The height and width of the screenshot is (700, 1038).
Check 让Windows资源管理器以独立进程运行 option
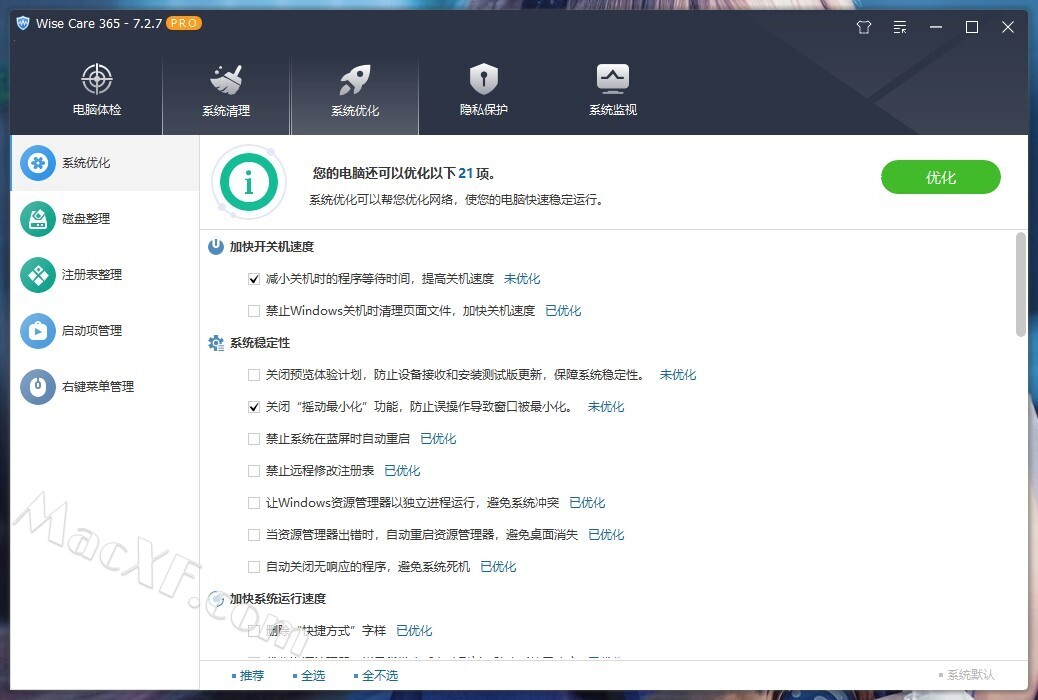254,503
